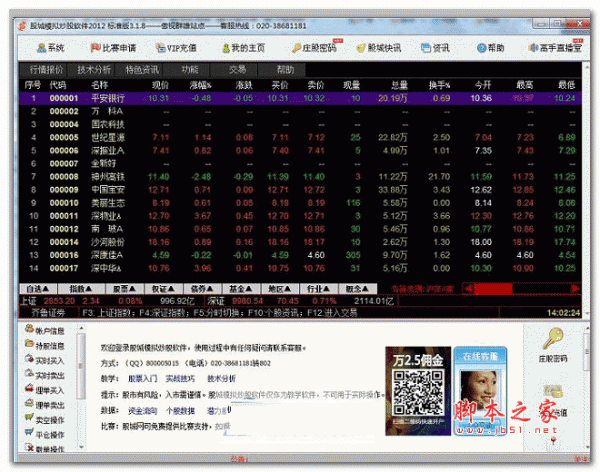Viewport: 600px width, 472px height.
Task: Open the 个股数据 data link
Action: [x=180, y=411]
